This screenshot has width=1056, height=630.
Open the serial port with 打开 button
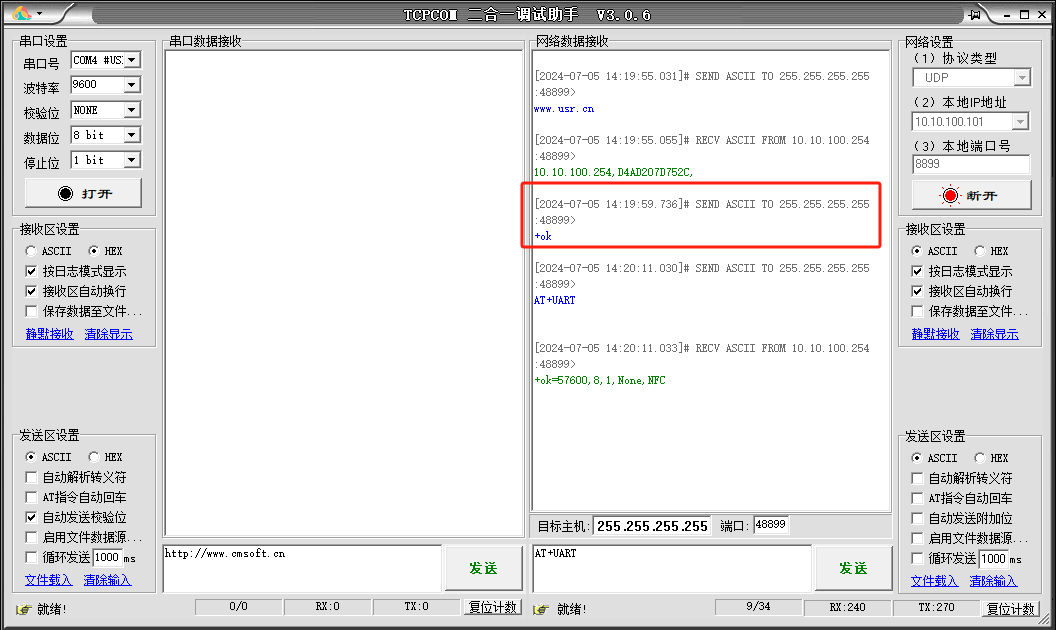click(84, 193)
